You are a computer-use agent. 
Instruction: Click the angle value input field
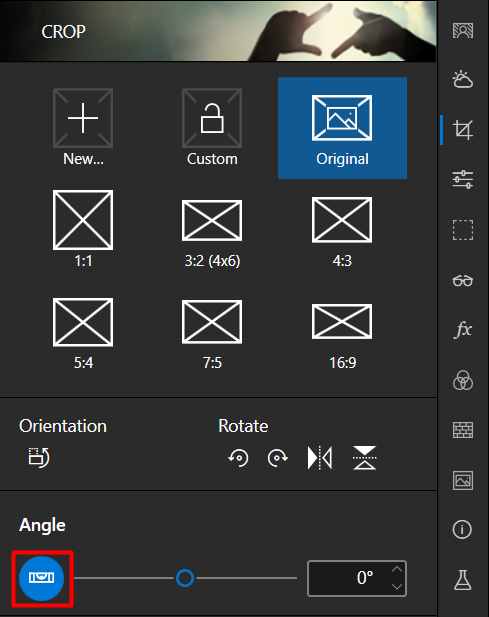click(x=357, y=578)
